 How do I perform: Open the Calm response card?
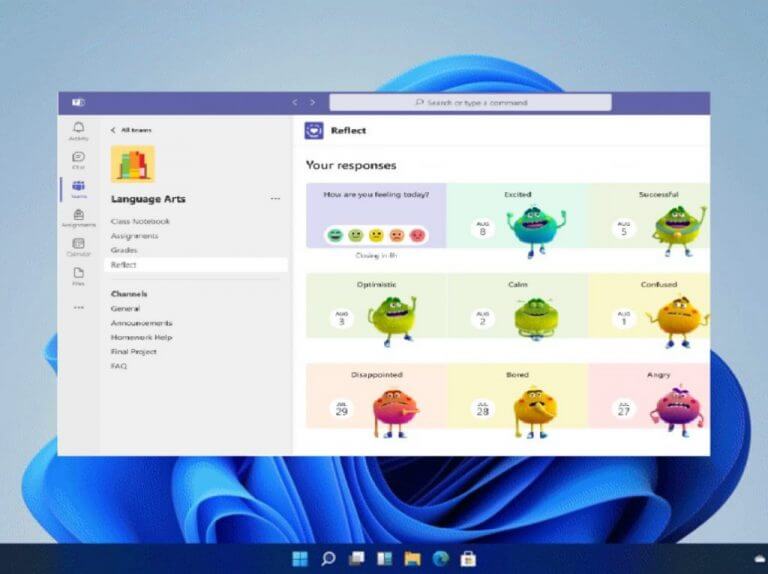pyautogui.click(x=518, y=306)
